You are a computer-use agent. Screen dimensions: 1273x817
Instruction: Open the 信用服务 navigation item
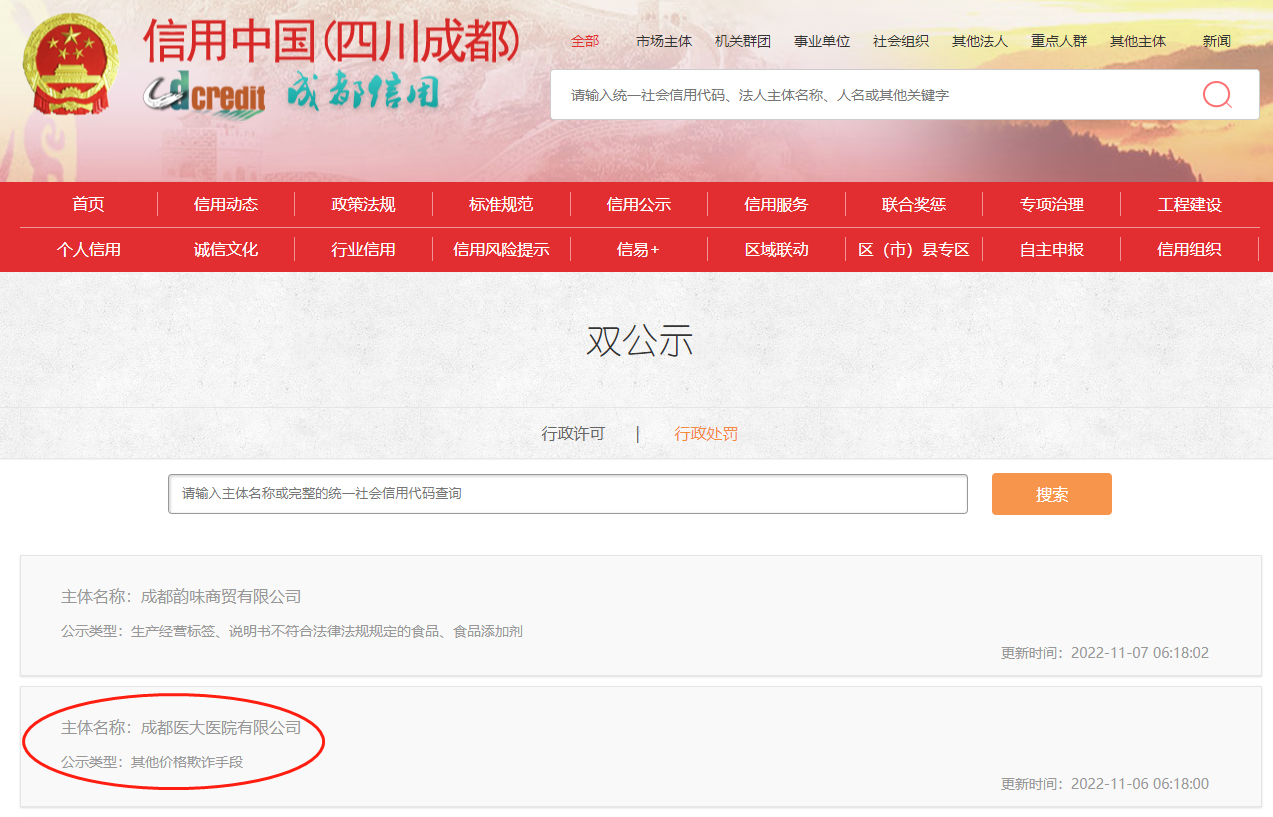pyautogui.click(x=776, y=204)
